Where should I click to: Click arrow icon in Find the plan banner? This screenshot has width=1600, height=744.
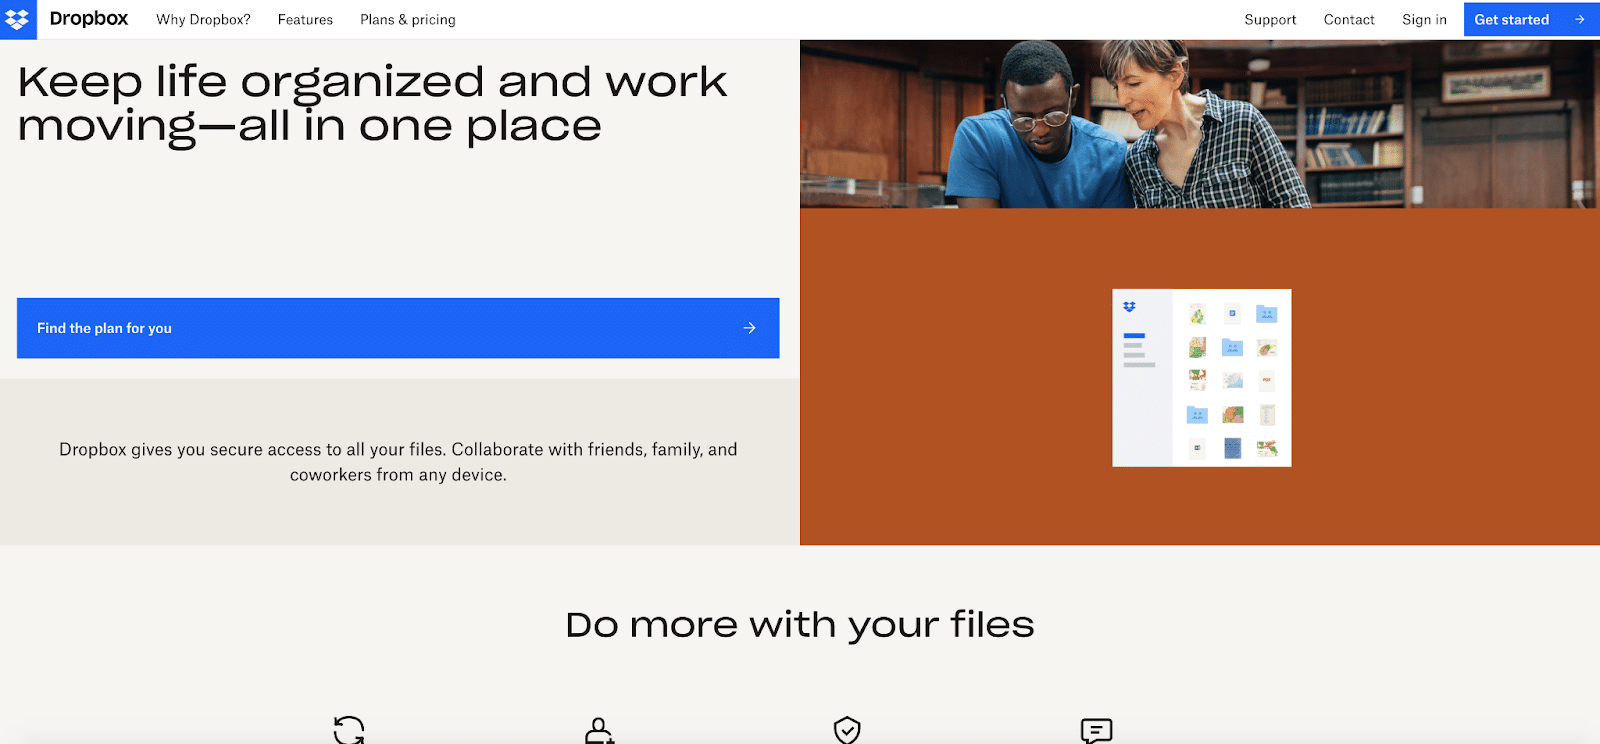coord(749,328)
